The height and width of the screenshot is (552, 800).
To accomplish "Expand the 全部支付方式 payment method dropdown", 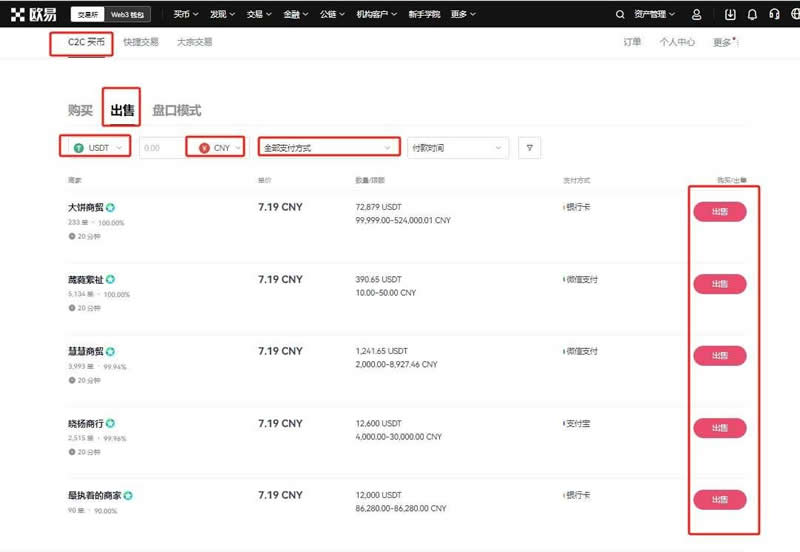I will (328, 148).
